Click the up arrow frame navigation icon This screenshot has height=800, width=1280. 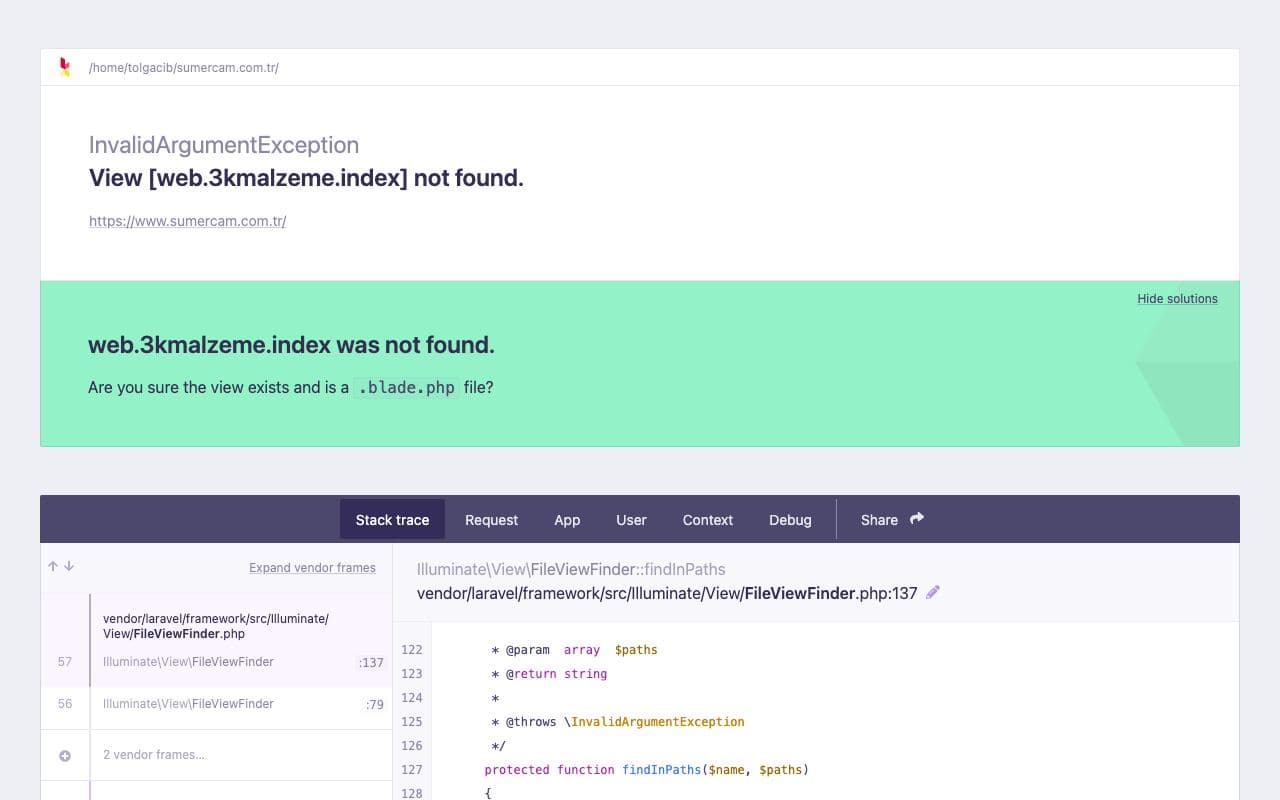[53, 566]
